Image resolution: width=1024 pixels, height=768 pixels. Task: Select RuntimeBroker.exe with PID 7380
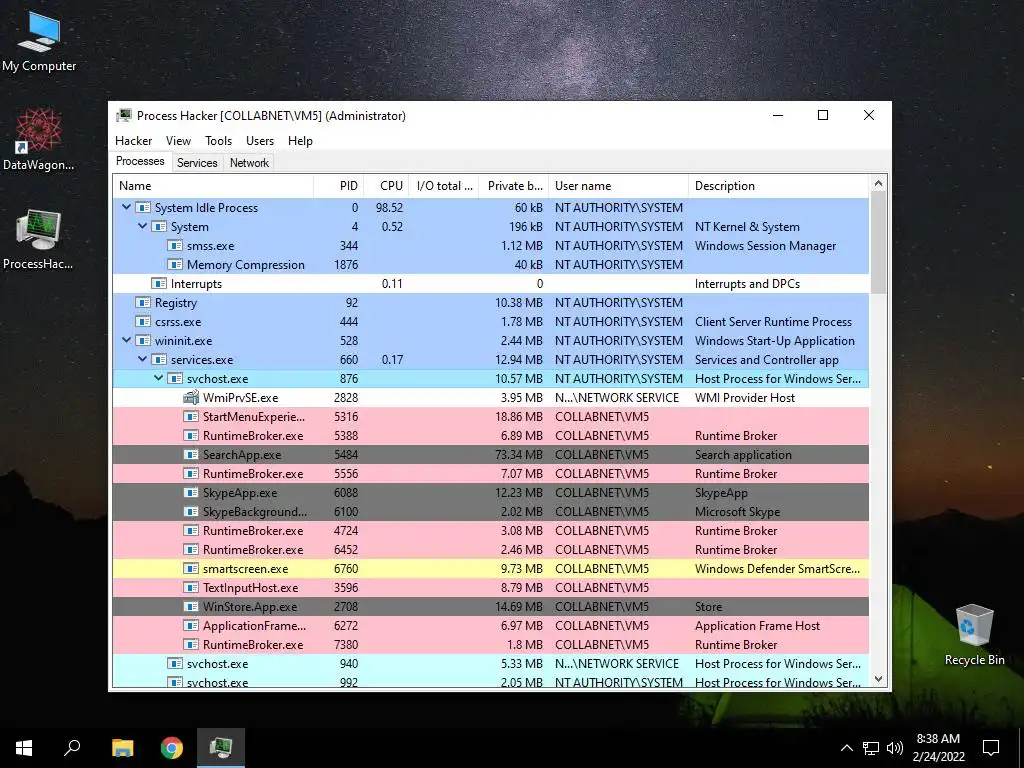click(x=491, y=645)
